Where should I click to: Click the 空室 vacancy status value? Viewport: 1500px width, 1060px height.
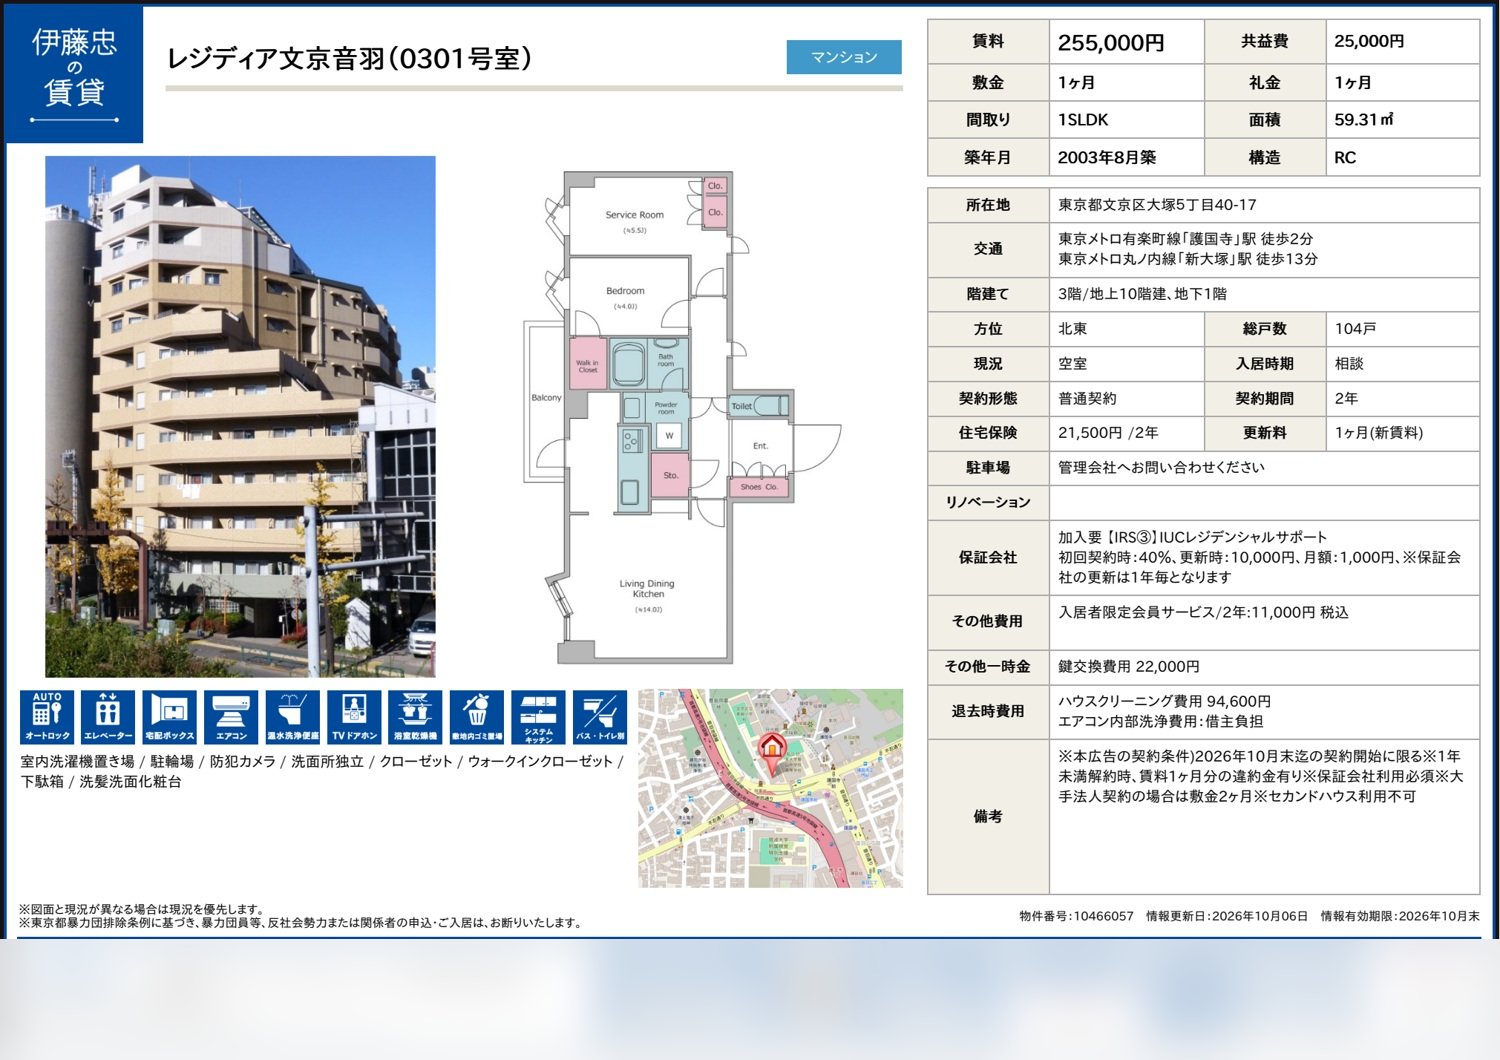1073,363
